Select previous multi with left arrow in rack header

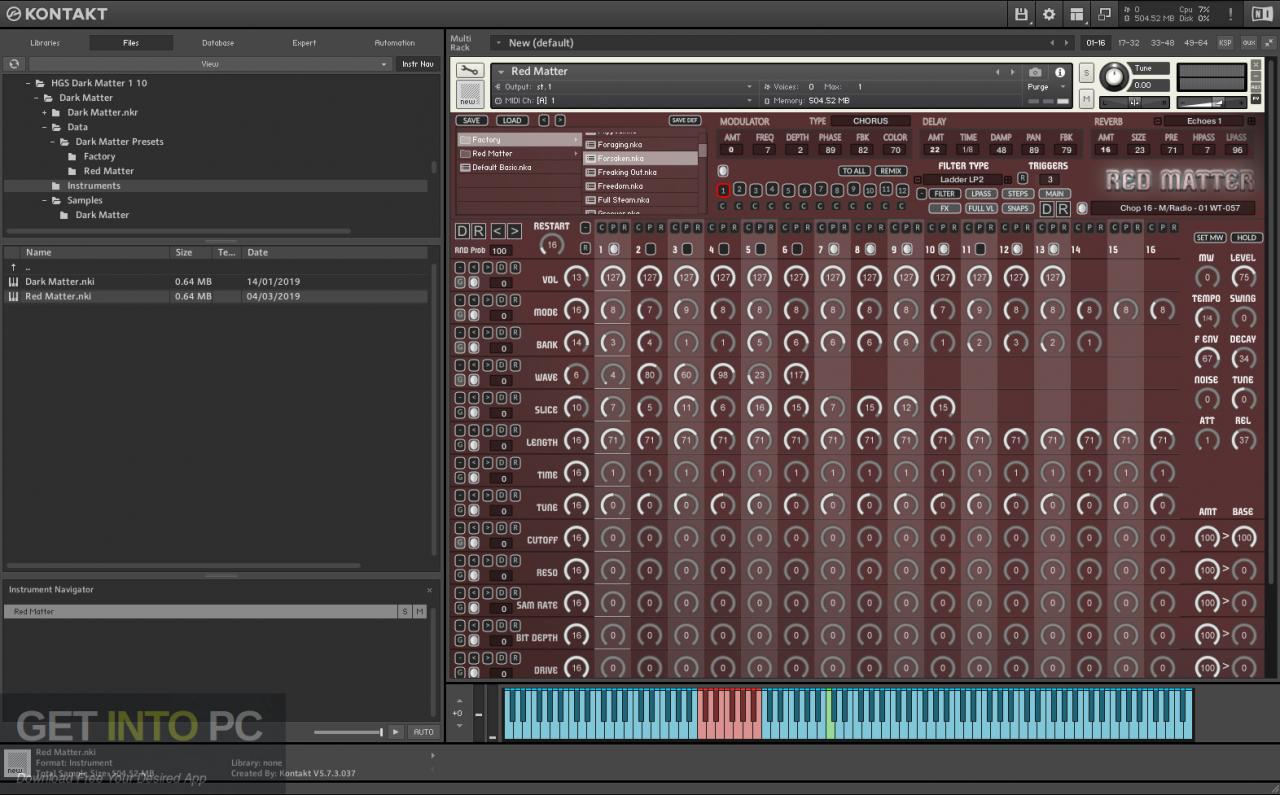[x=1051, y=43]
